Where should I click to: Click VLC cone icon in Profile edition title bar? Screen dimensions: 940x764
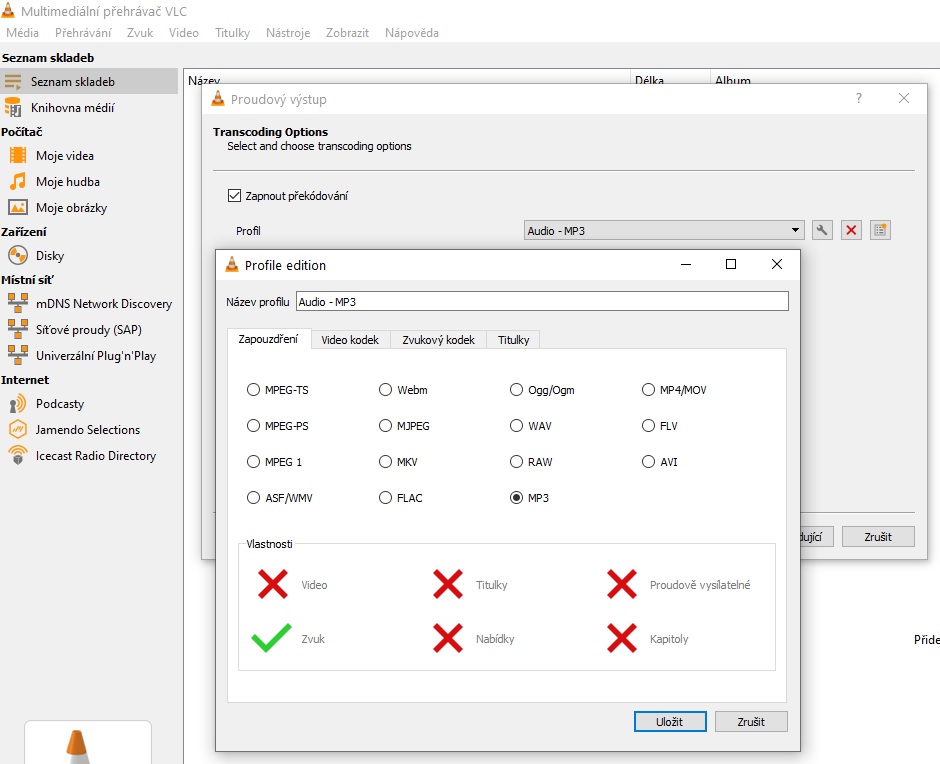coord(231,264)
